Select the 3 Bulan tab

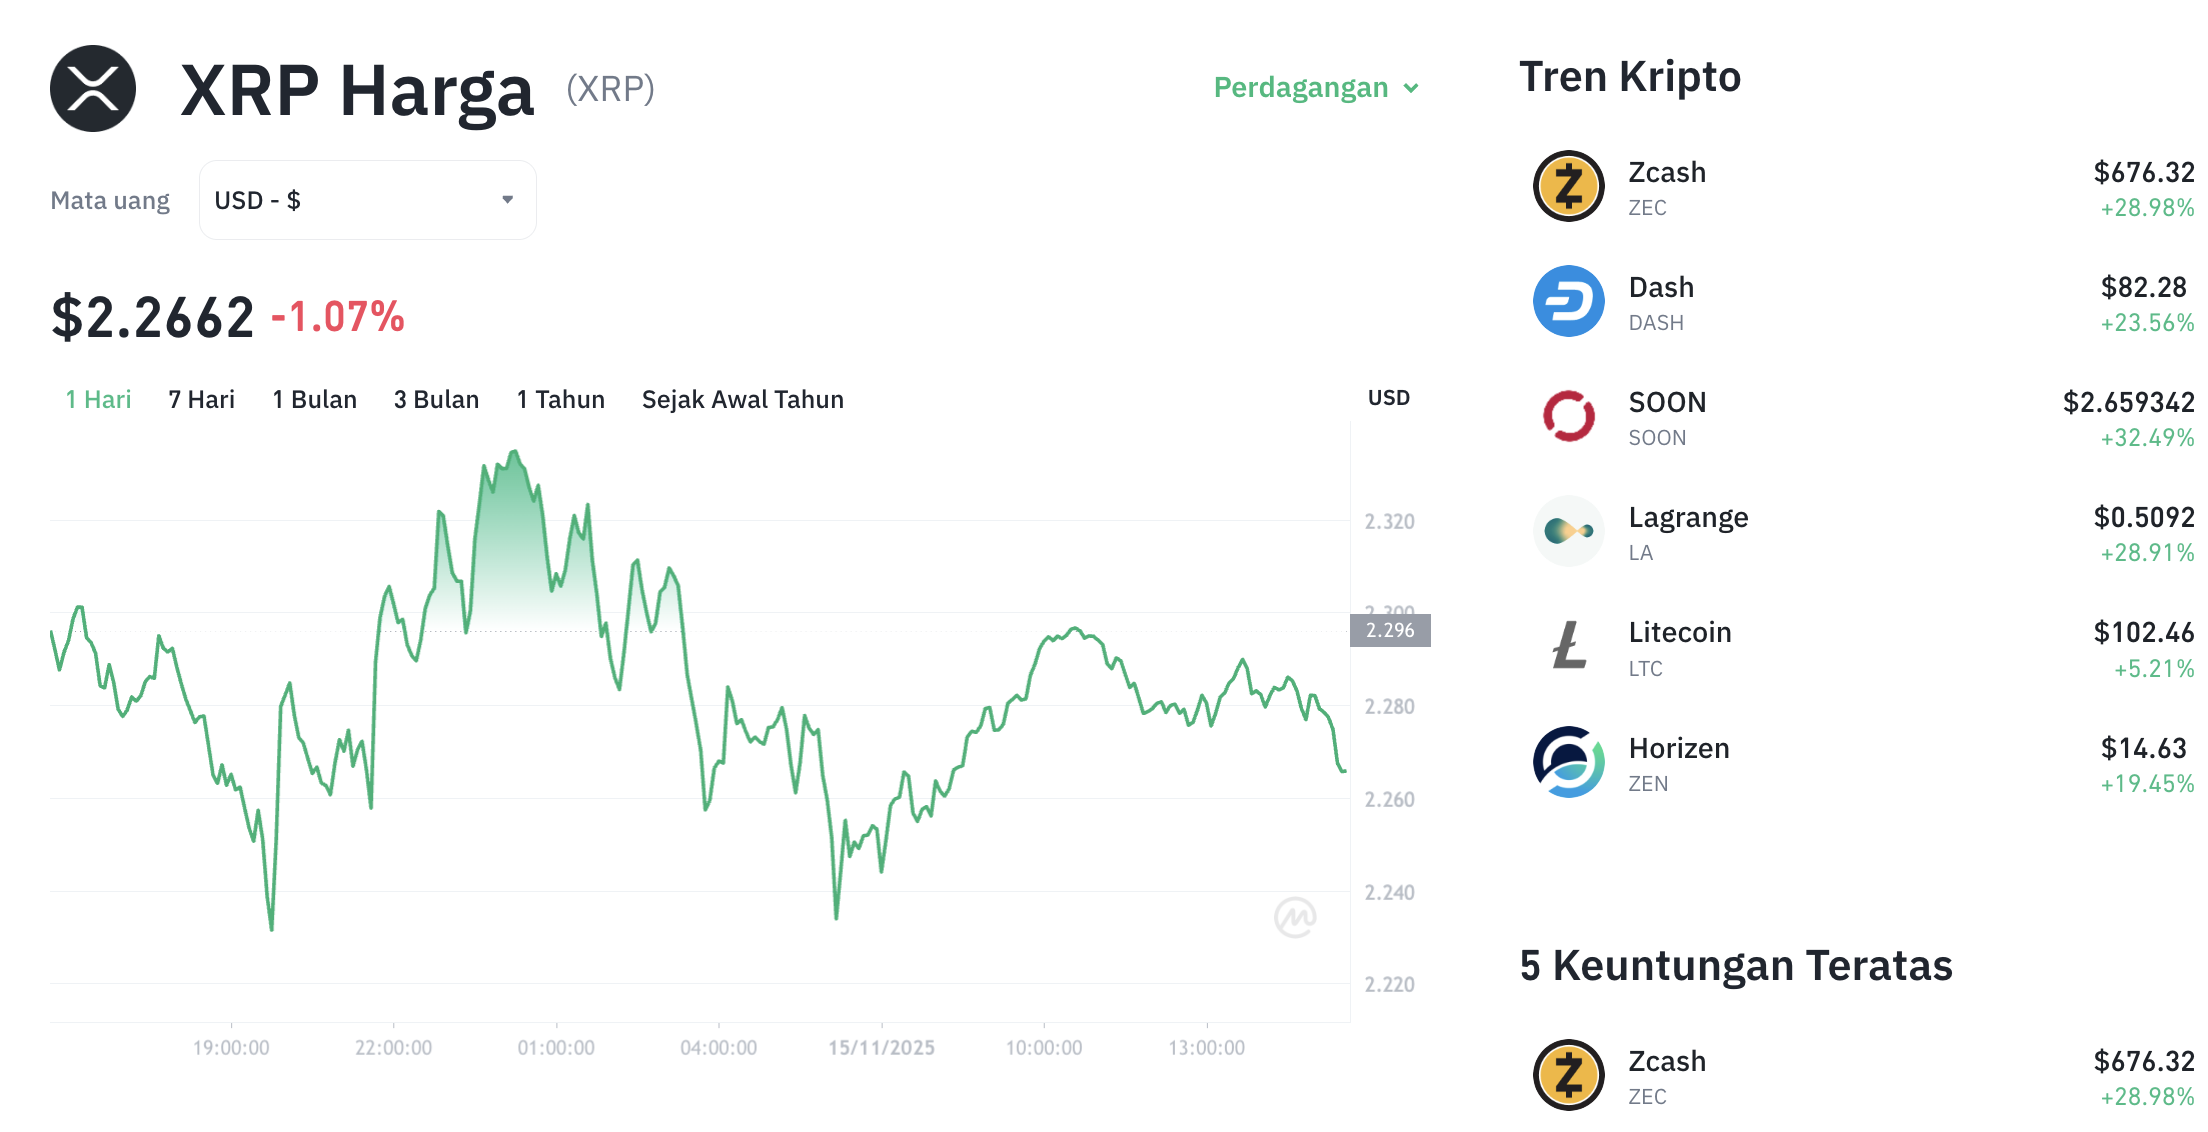tap(436, 399)
